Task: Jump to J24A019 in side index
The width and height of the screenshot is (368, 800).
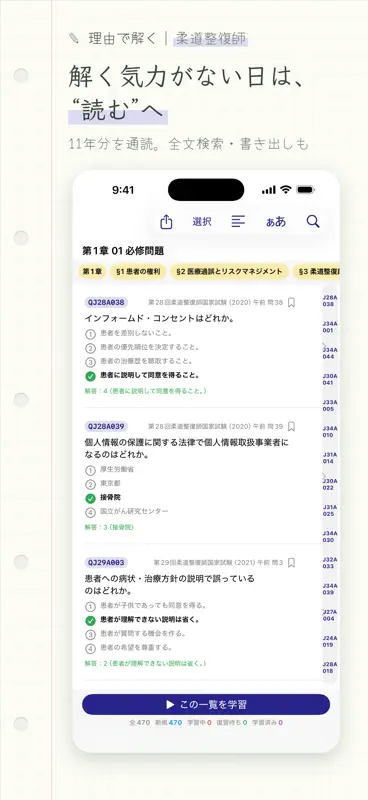Action: coord(330,641)
